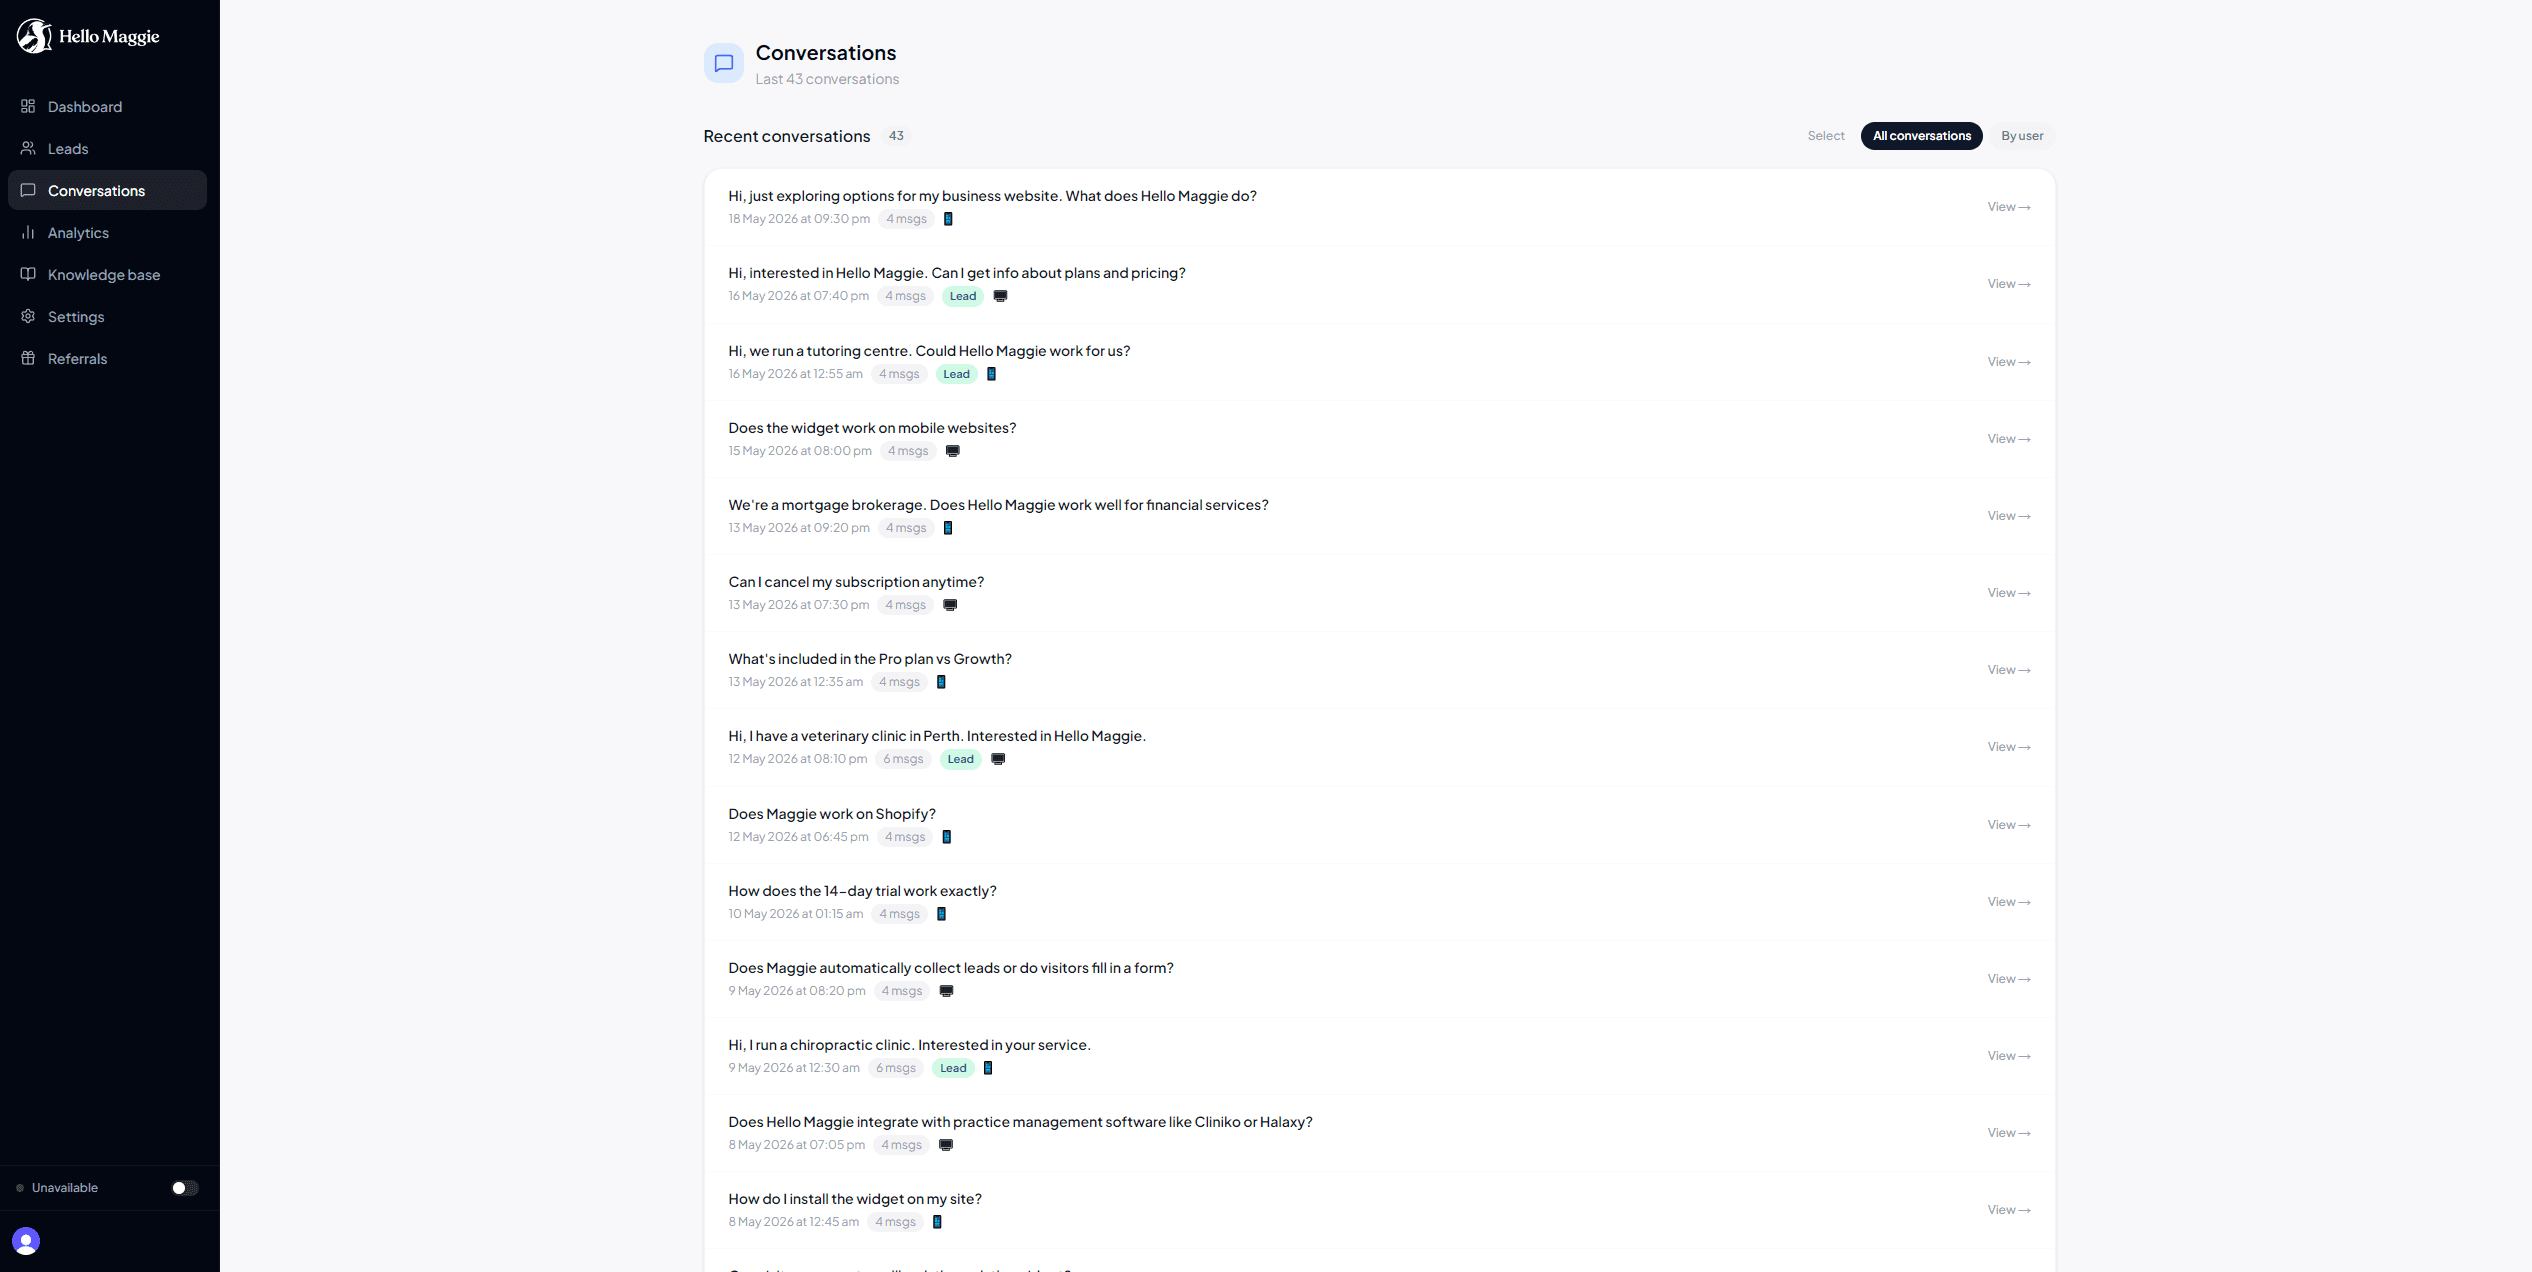This screenshot has height=1272, width=2532.
Task: Click Lead badge on plans and pricing conversation
Action: (963, 296)
